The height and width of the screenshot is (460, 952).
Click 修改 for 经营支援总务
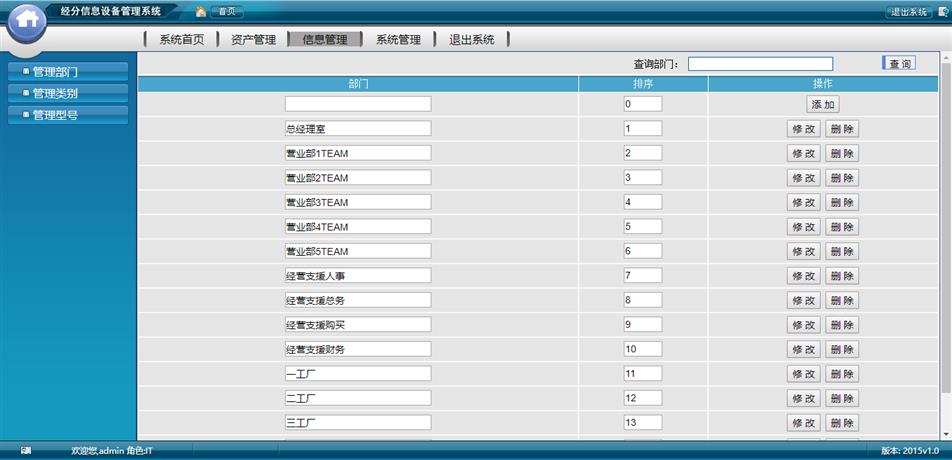tap(804, 300)
